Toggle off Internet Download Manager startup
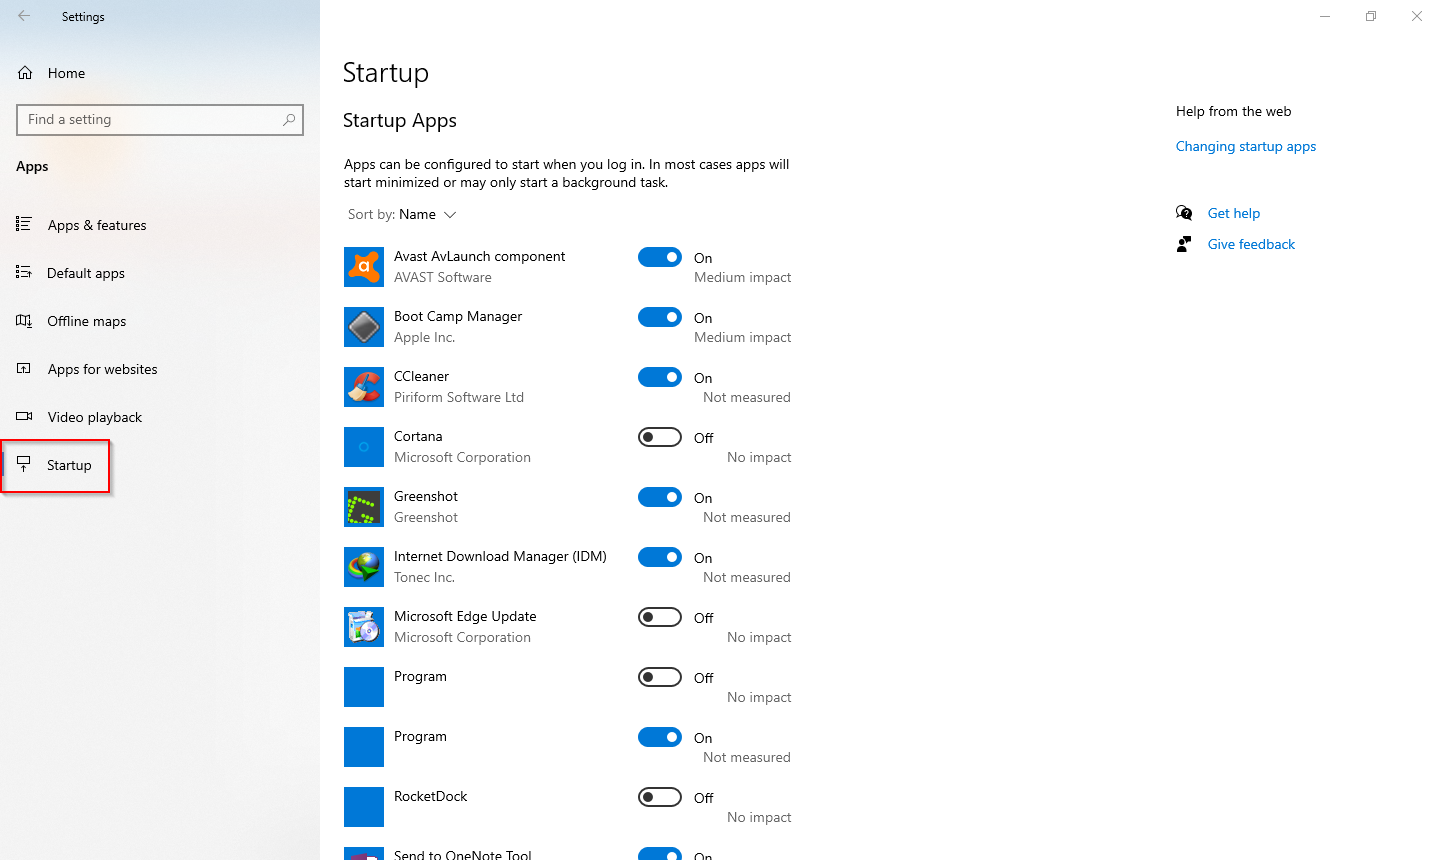The height and width of the screenshot is (860, 1432). click(660, 557)
